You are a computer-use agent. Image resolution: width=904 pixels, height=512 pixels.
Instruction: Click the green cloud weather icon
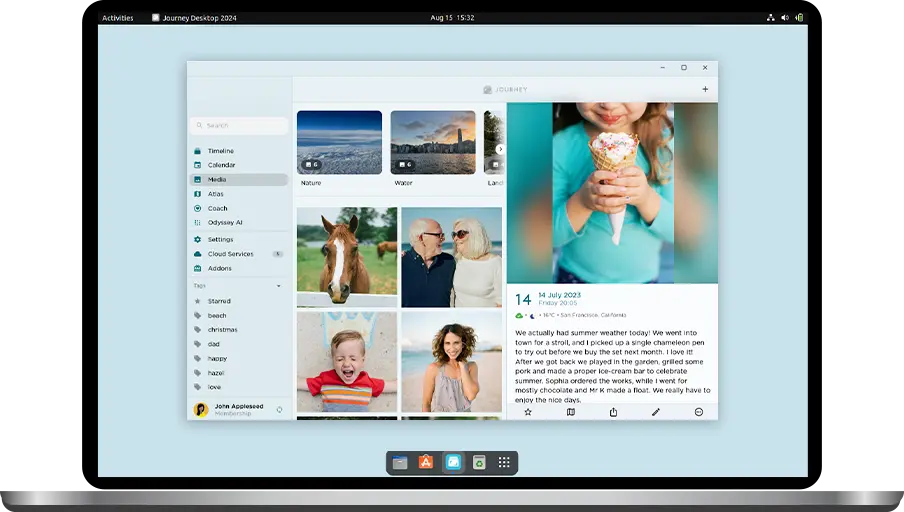[x=519, y=315]
